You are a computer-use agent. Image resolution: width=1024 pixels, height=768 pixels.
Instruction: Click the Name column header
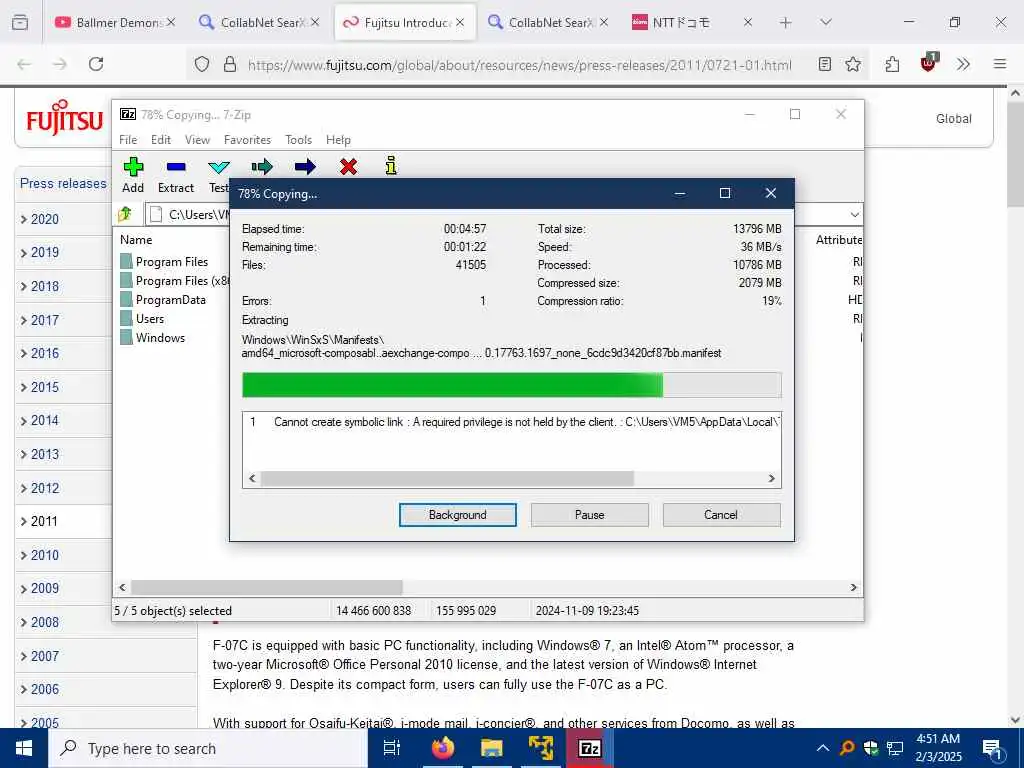click(136, 240)
